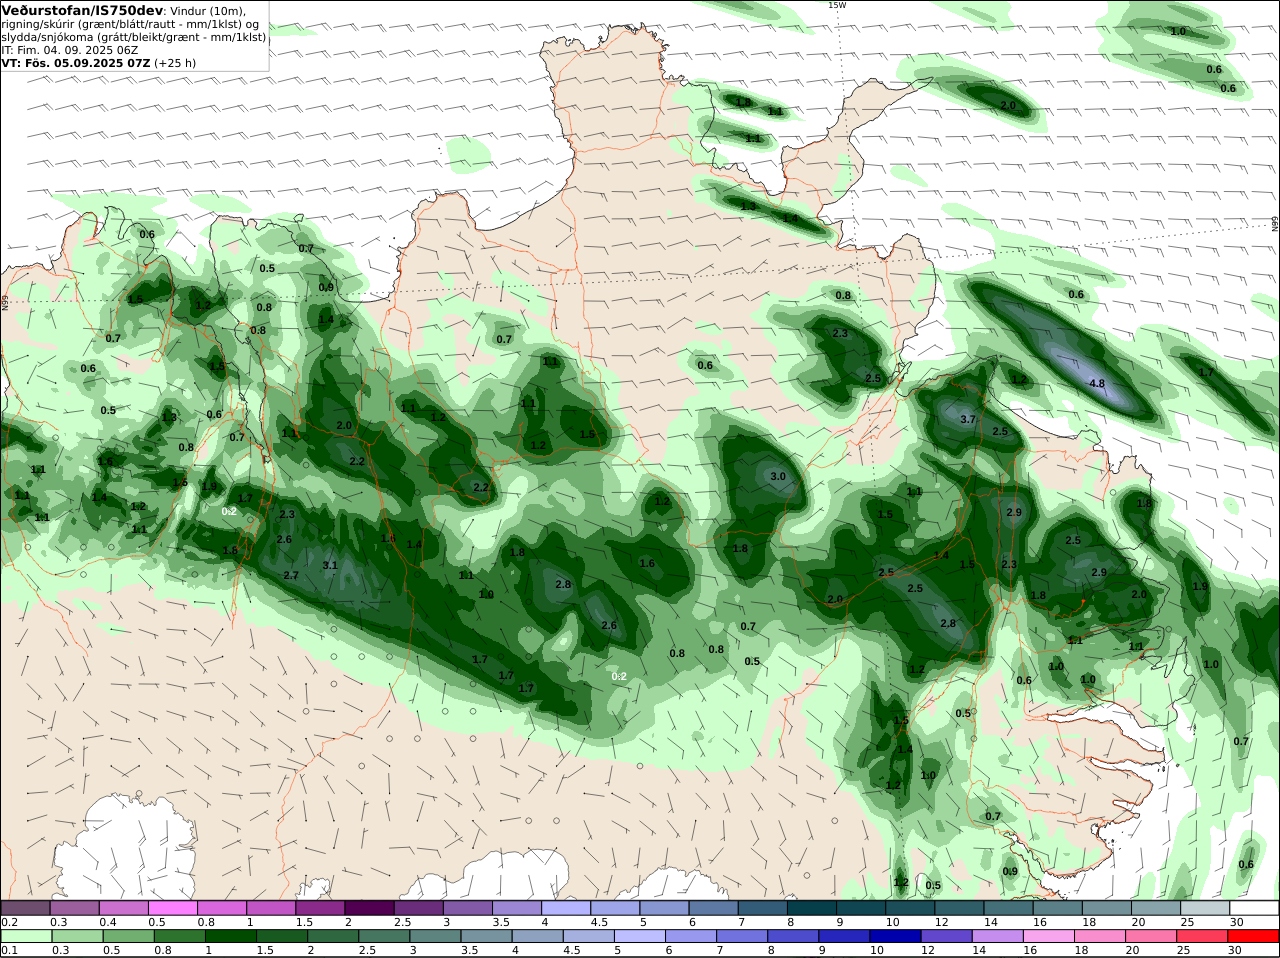
Task: Click the 4.8 precipitation maximum over the sea
Action: [x=1097, y=383]
